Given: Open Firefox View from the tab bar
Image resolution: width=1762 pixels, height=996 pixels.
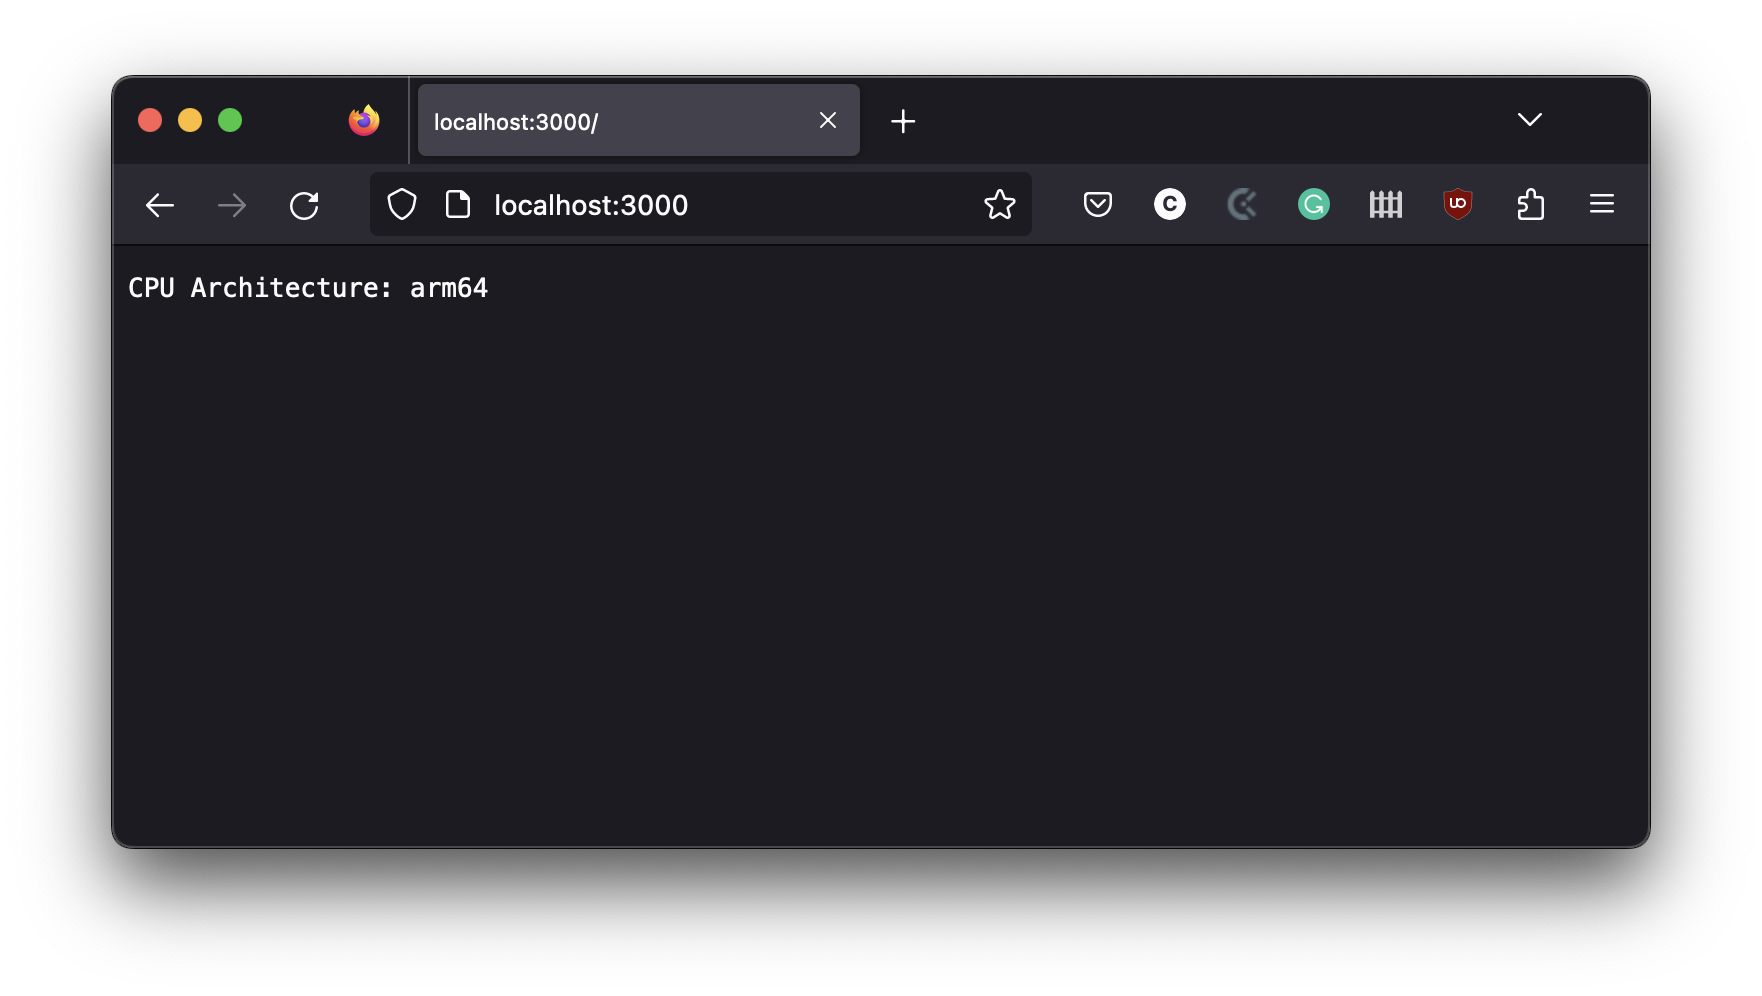Looking at the screenshot, I should coord(364,121).
